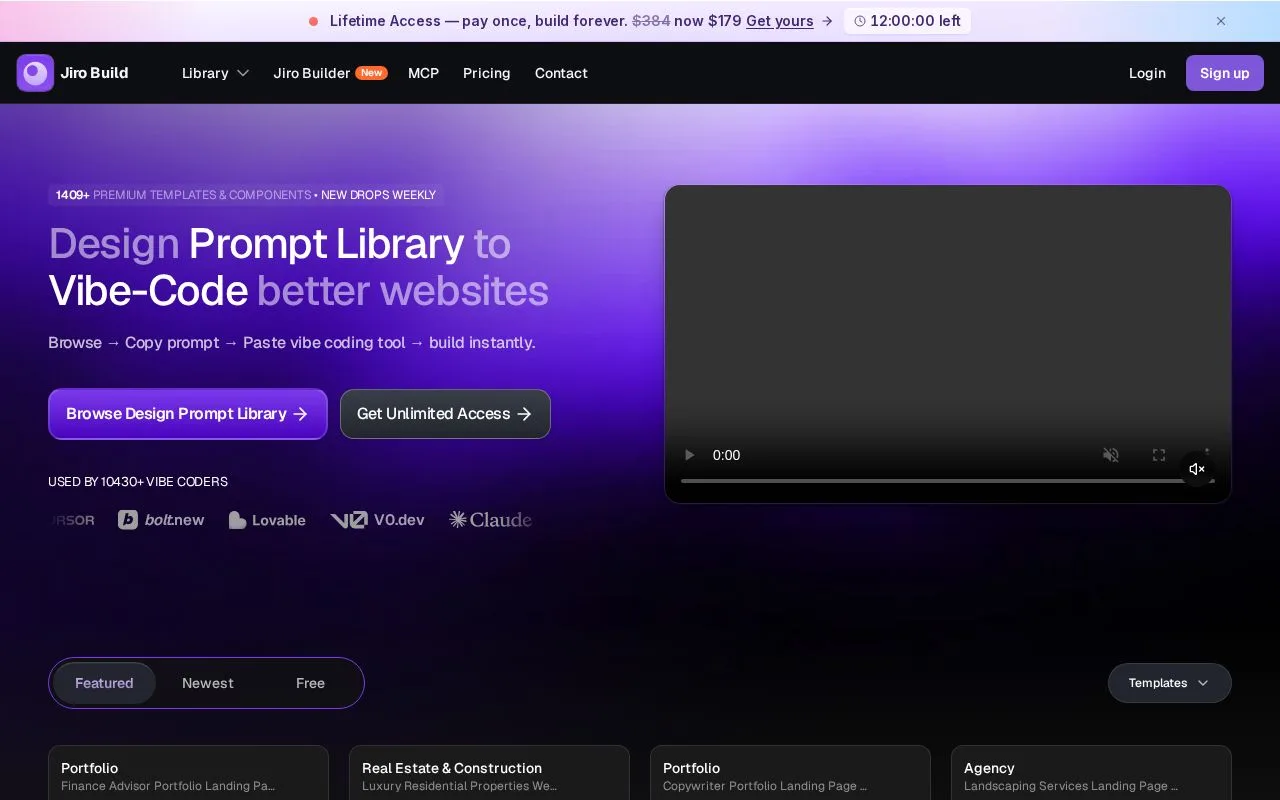Image resolution: width=1280 pixels, height=800 pixels.
Task: Switch to the Newest tab
Action: point(208,683)
